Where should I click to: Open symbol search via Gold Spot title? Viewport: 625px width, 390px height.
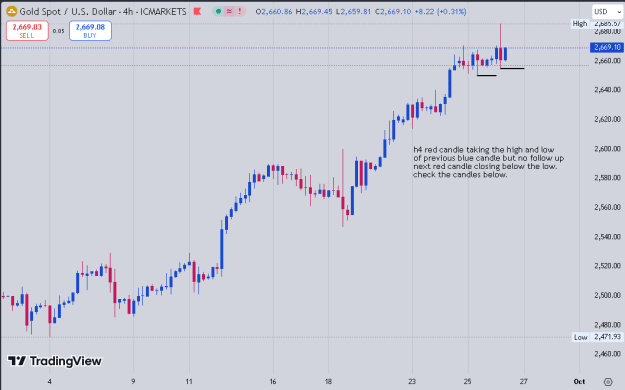(x=103, y=12)
